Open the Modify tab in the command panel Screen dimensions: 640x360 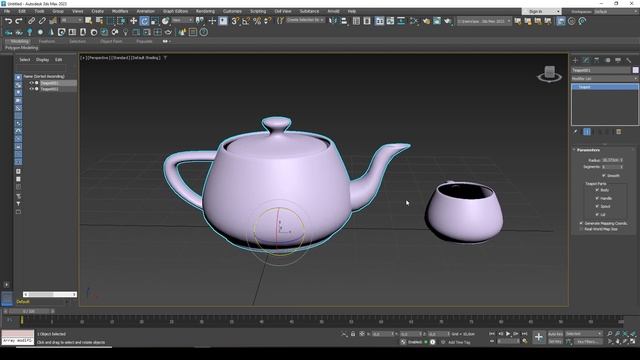pyautogui.click(x=586, y=60)
